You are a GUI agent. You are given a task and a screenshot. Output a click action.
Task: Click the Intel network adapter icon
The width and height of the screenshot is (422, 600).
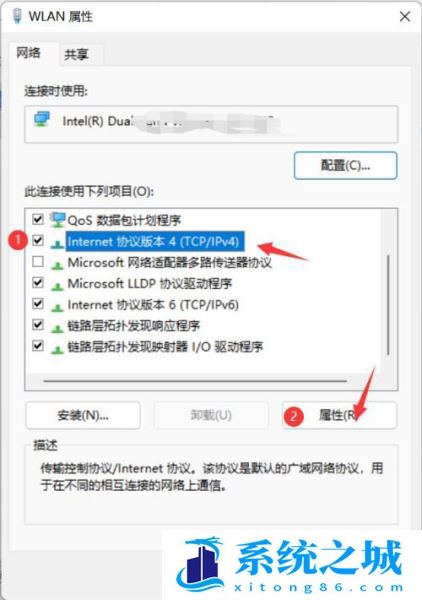[42, 120]
